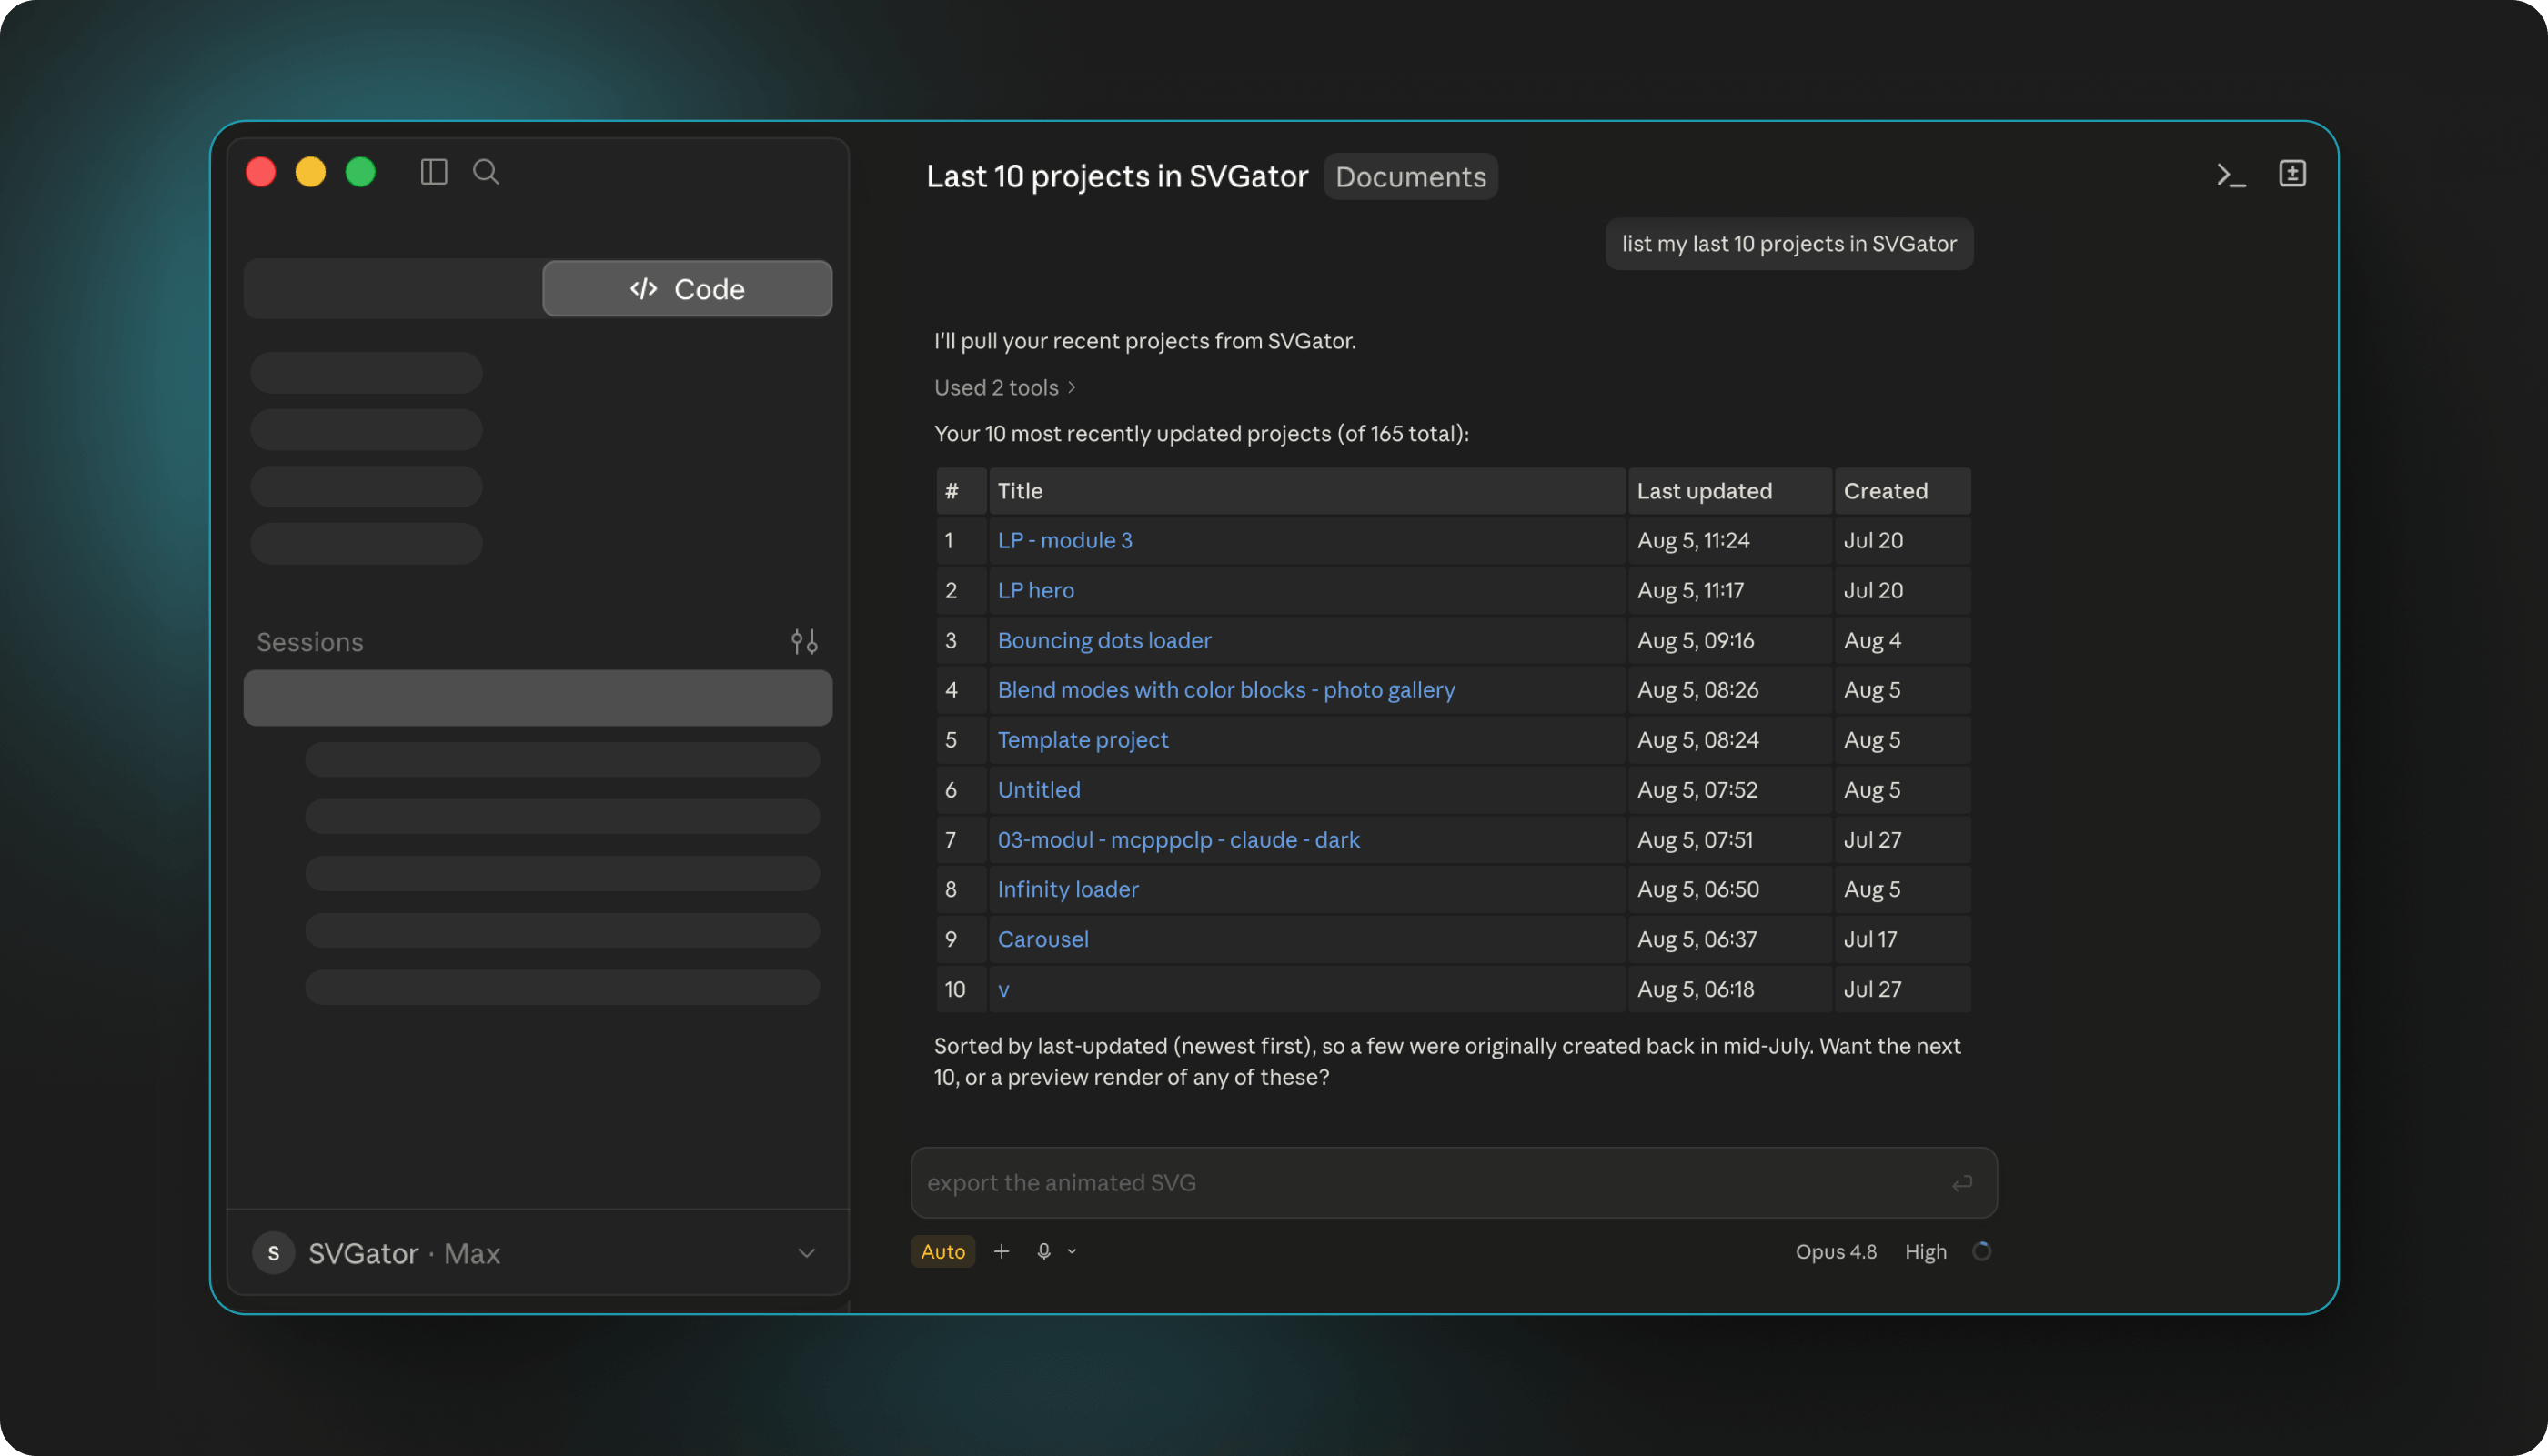Maximize the window with the green button

[361, 172]
